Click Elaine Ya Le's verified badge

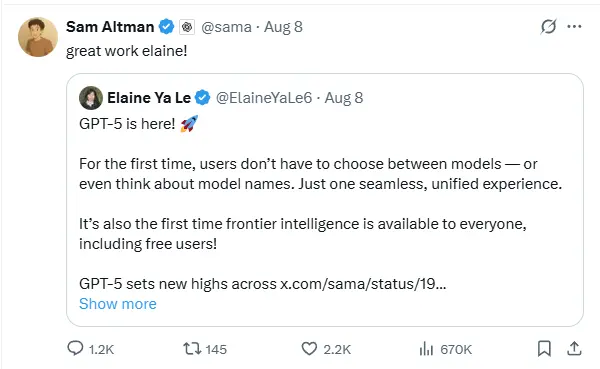click(202, 98)
